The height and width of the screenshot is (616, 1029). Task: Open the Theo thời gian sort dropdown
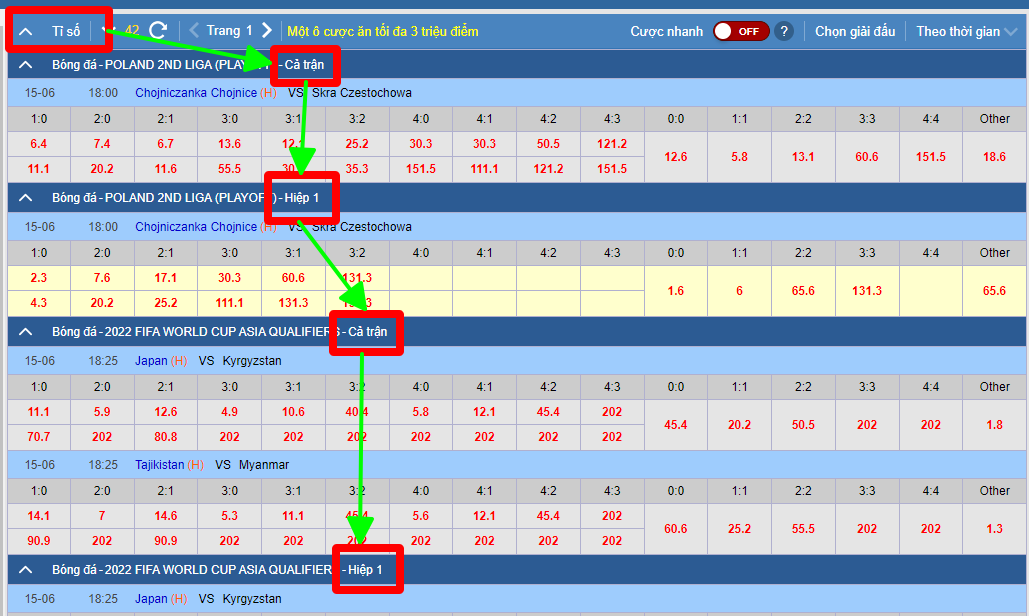[966, 31]
